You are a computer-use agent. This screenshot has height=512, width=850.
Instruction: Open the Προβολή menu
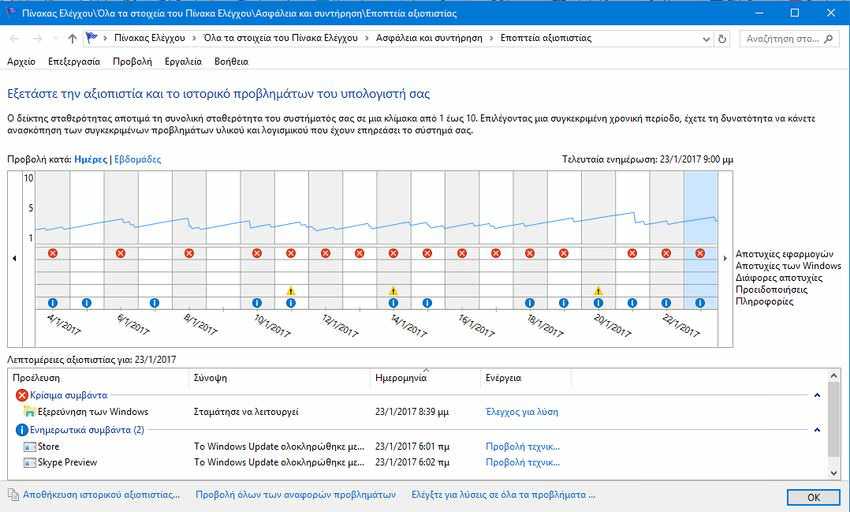(x=132, y=61)
